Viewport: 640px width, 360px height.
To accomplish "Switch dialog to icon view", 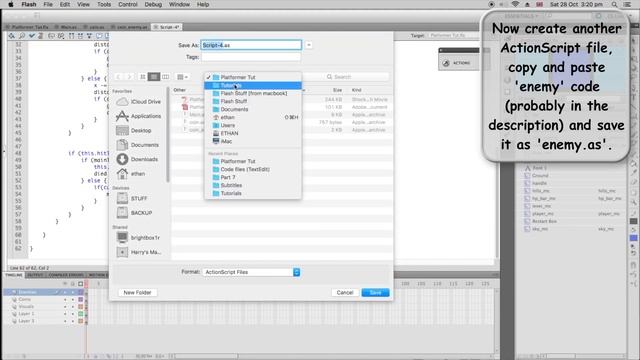I will (x=142, y=77).
